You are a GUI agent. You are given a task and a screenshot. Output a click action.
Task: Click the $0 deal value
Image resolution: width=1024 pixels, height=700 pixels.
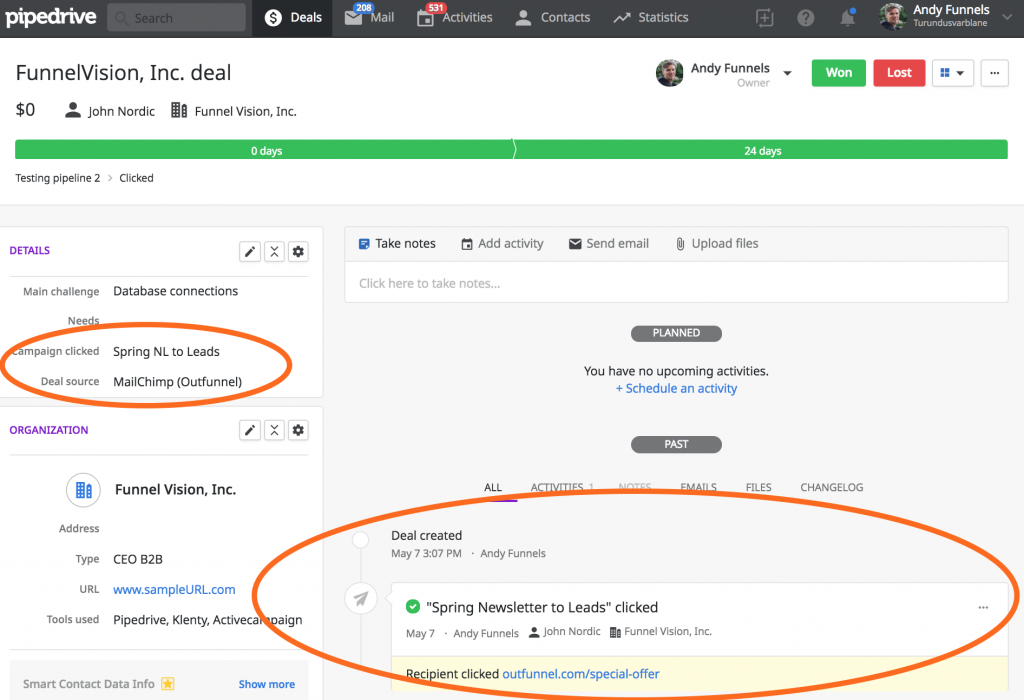click(x=25, y=110)
